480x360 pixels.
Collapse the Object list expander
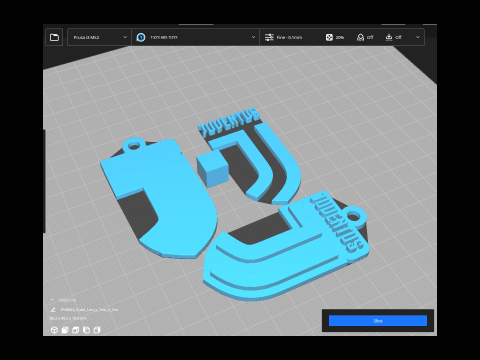coord(53,300)
